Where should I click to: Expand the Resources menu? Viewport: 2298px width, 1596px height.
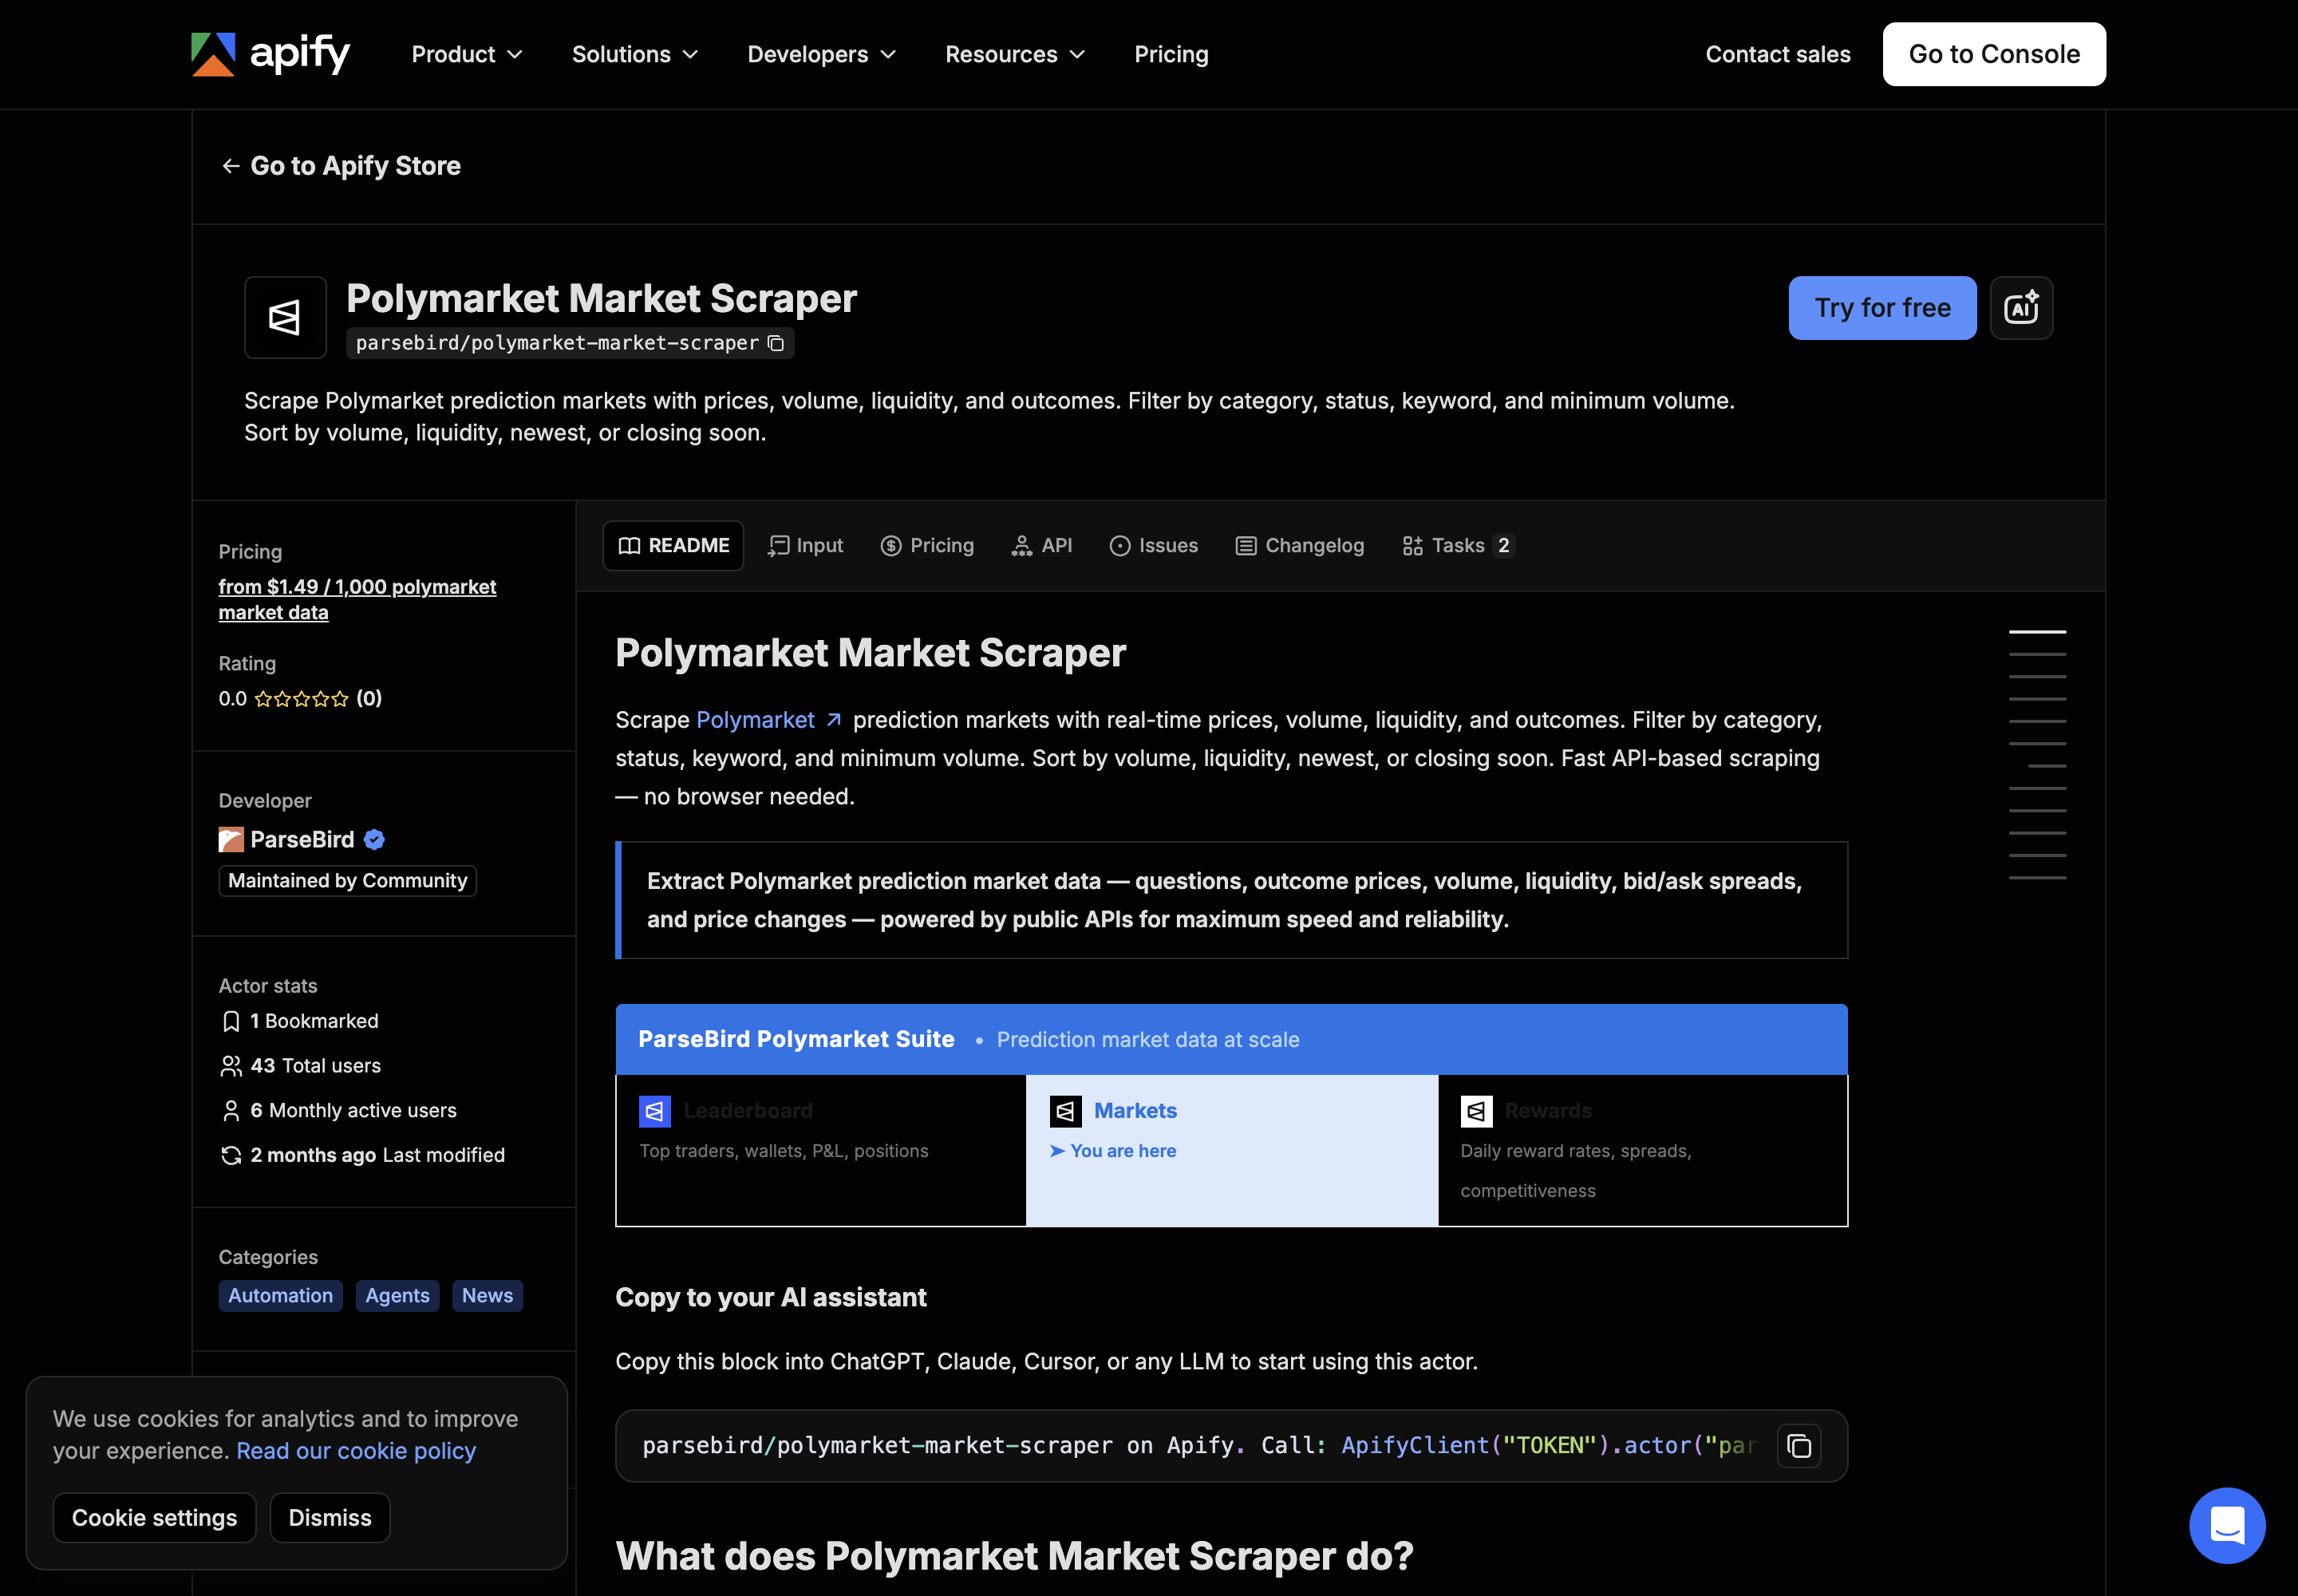click(x=1015, y=54)
